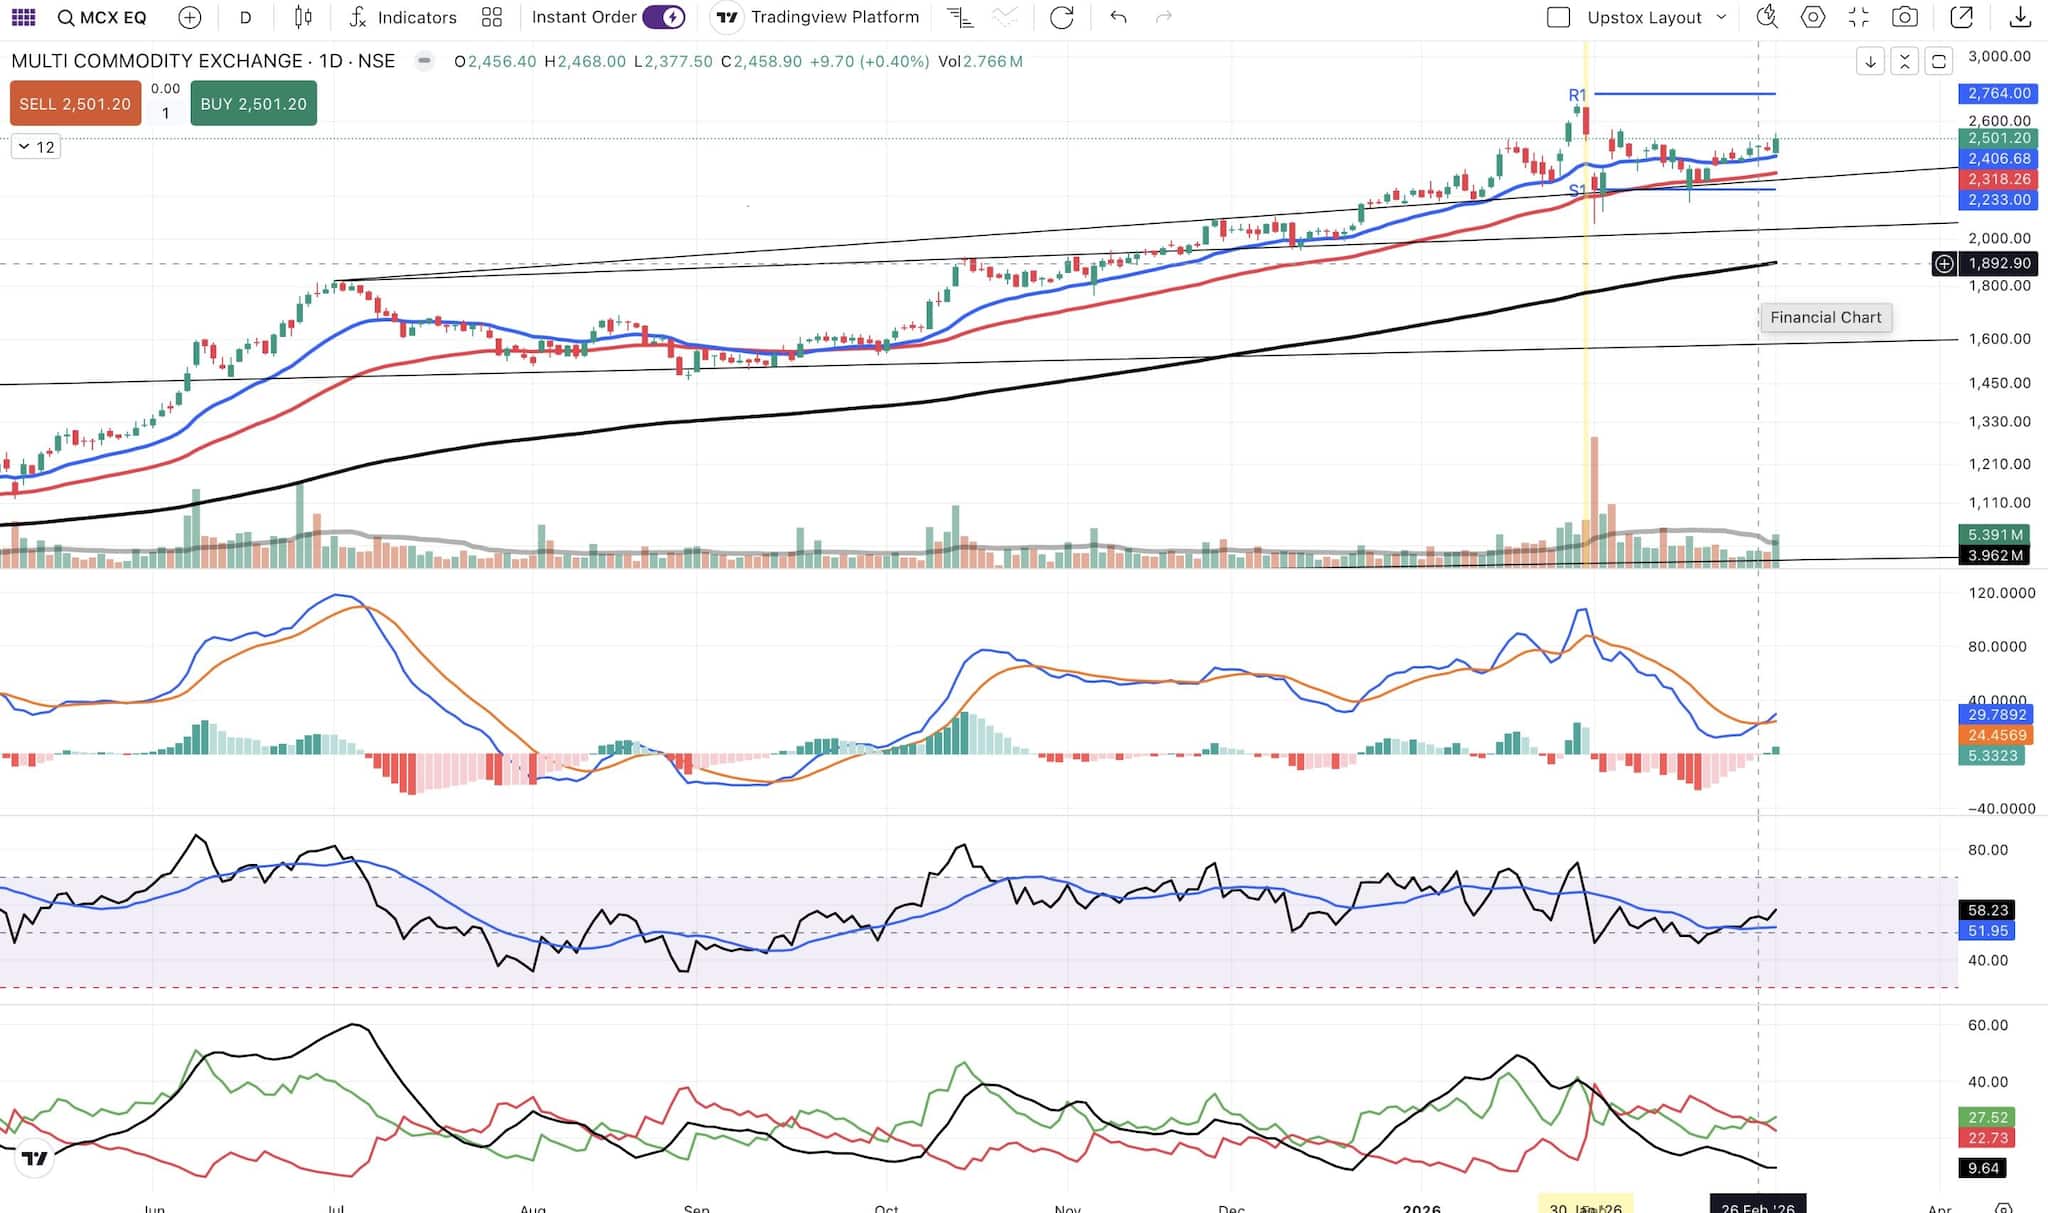Select the red 2,318.26 moving average label
Screen dimensions: 2048x1213
(1998, 179)
